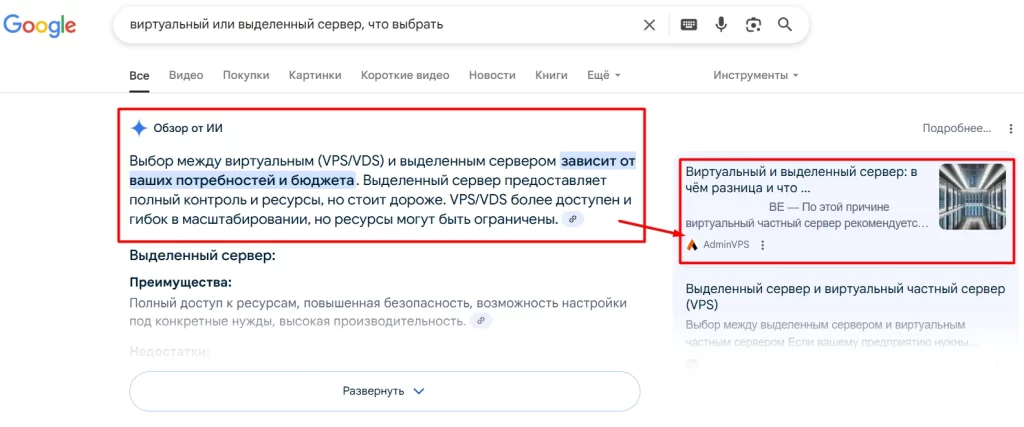The image size is (1024, 427).
Task: Focus the search query input field
Action: tap(379, 25)
